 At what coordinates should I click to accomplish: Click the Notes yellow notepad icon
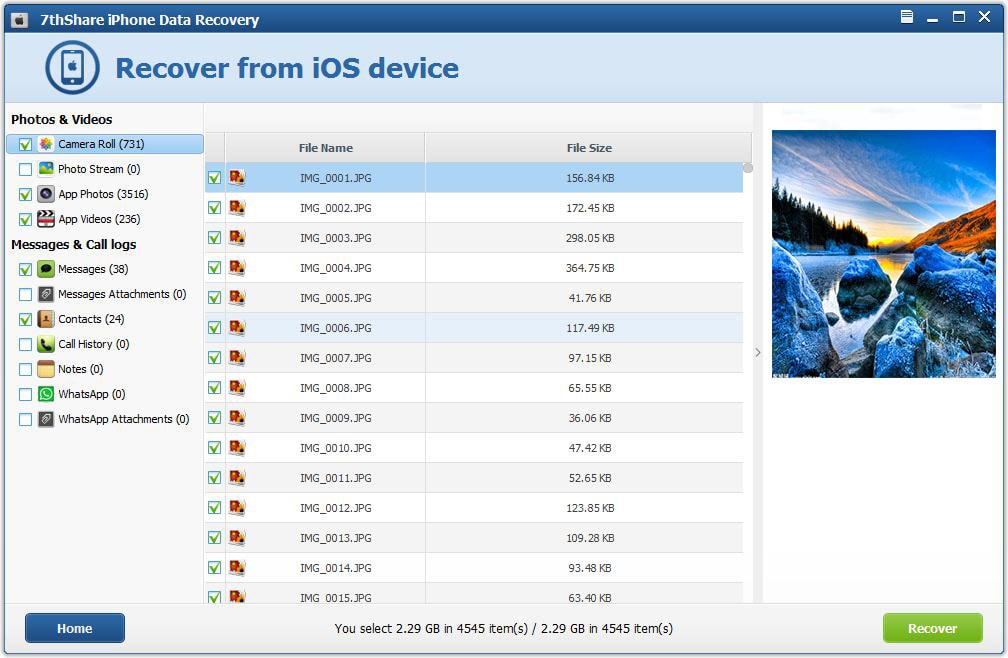click(x=46, y=369)
